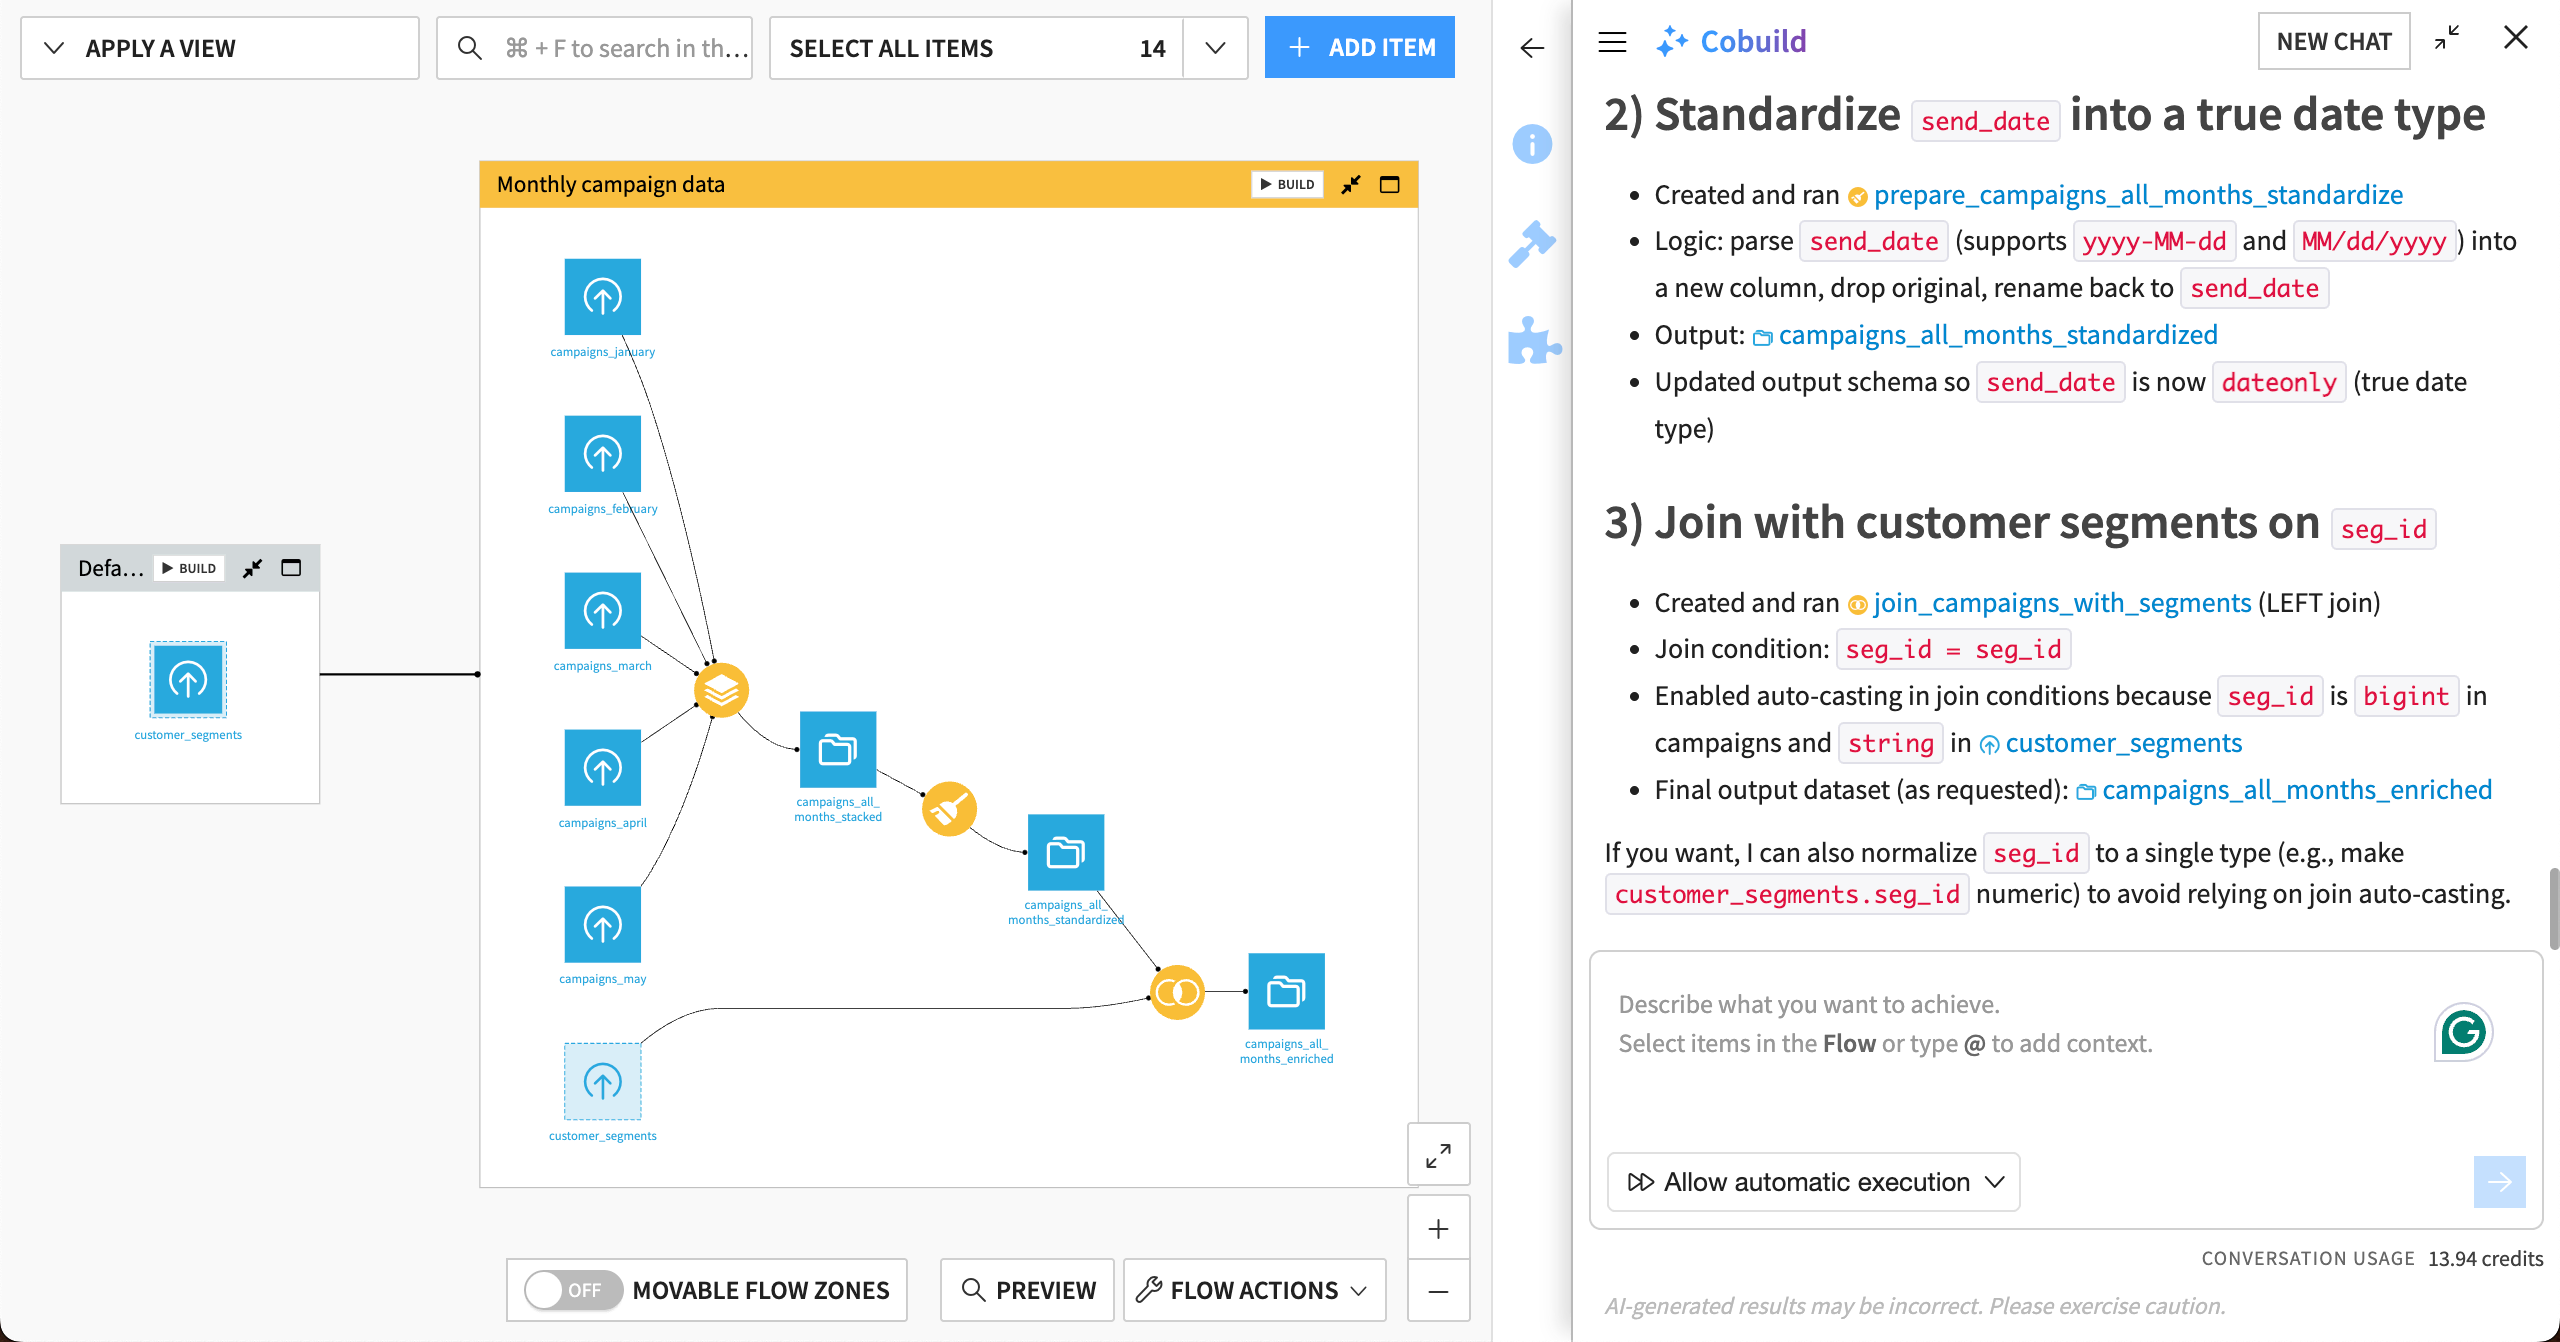Open join_campaigns_with_segments recipe link
This screenshot has width=2560, height=1342.
tap(2062, 603)
